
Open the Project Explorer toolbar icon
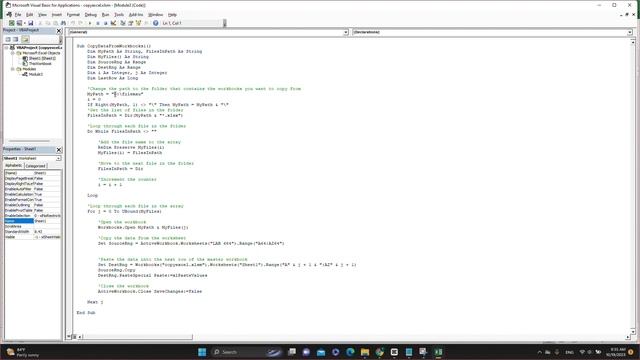(x=123, y=23)
